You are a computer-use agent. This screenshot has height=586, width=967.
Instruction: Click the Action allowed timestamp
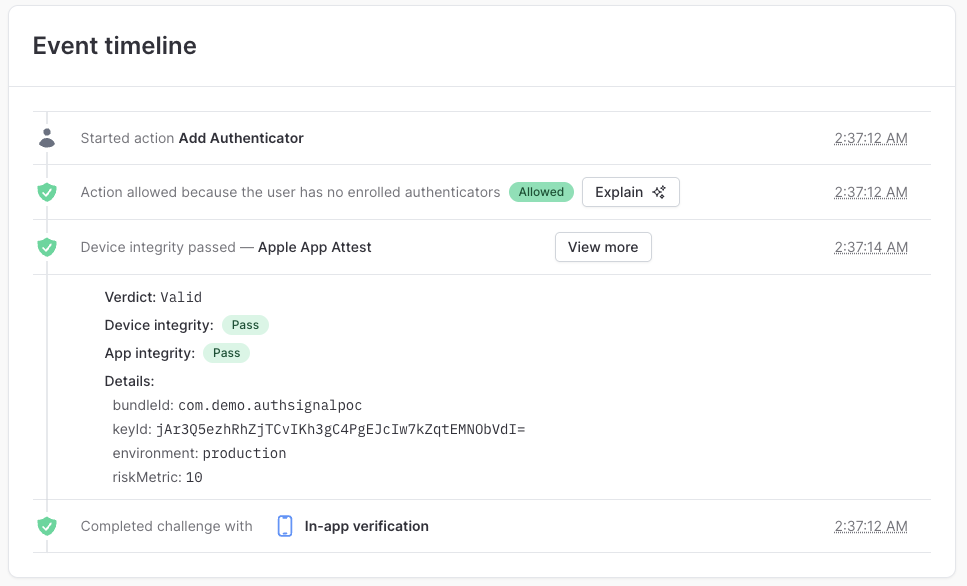pos(871,192)
